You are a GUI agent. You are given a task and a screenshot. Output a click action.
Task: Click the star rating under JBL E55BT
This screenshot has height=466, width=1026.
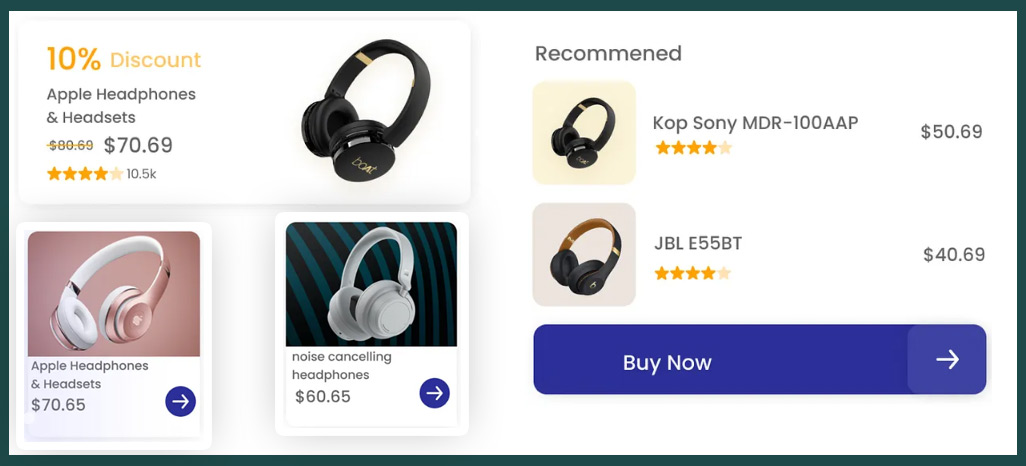click(x=693, y=272)
